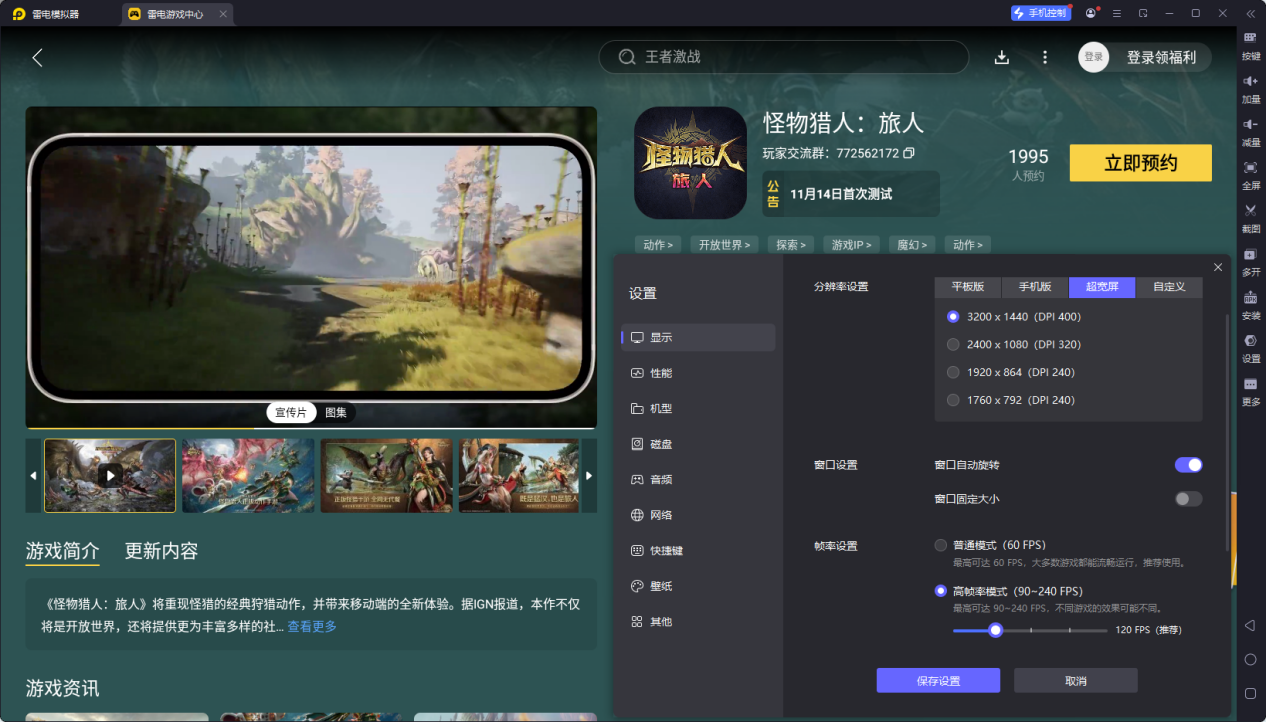Open the 游戏IP > tag
This screenshot has height=722, width=1266.
(x=851, y=244)
